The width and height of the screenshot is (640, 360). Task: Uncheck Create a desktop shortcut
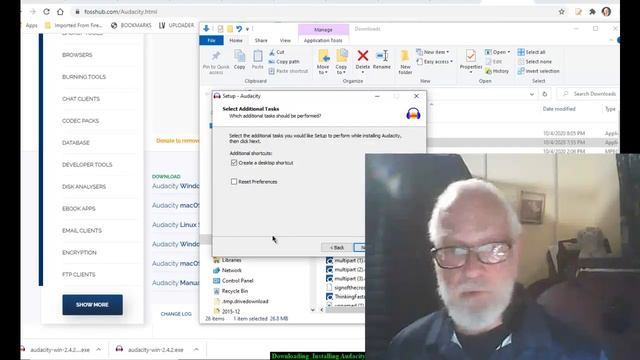(x=234, y=163)
